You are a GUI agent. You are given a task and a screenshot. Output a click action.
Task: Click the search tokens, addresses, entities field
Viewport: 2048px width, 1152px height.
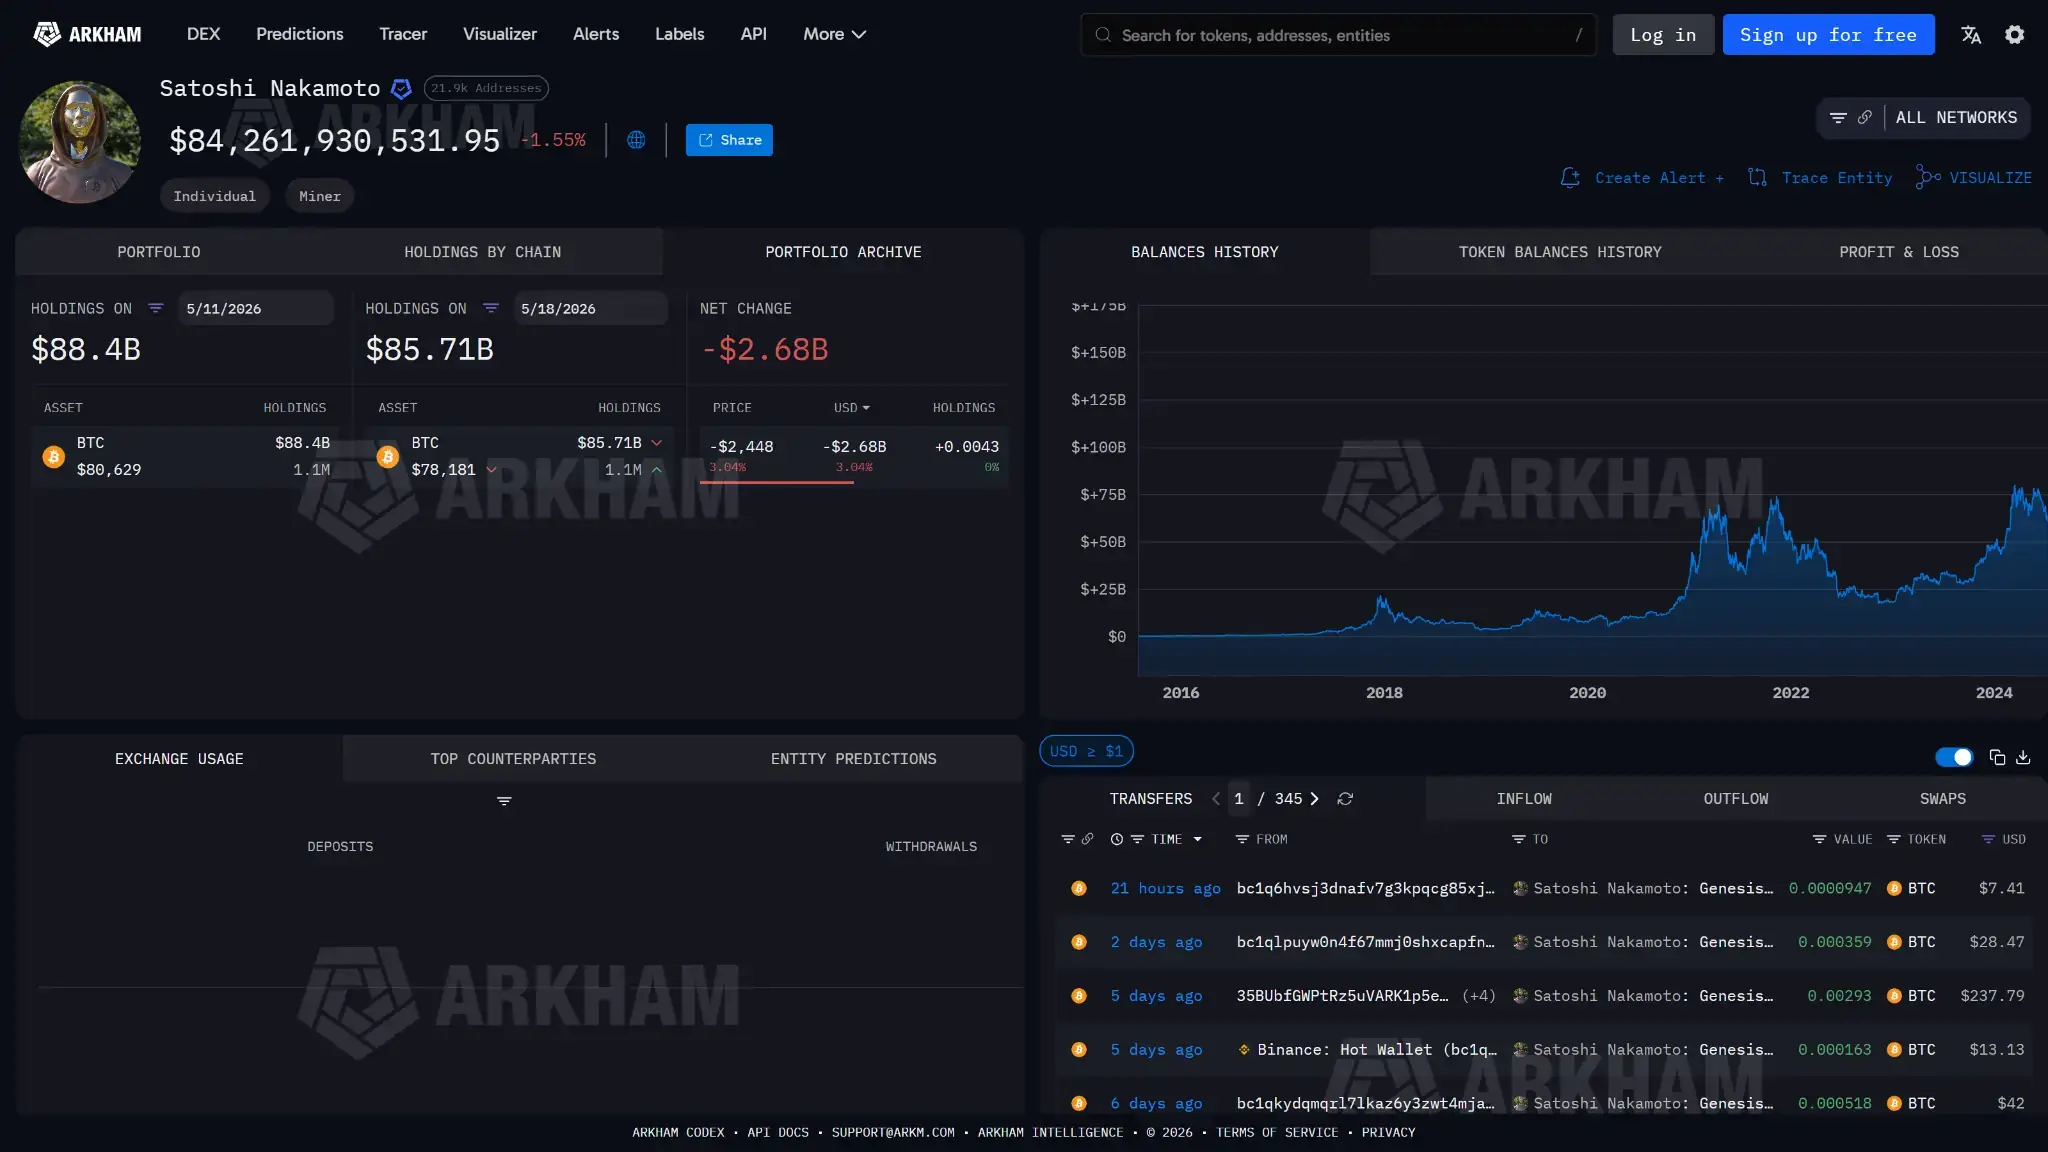(1338, 35)
